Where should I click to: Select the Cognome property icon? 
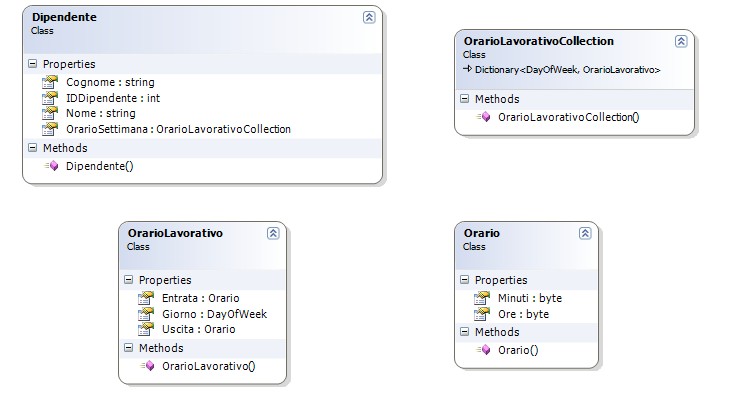(50, 82)
